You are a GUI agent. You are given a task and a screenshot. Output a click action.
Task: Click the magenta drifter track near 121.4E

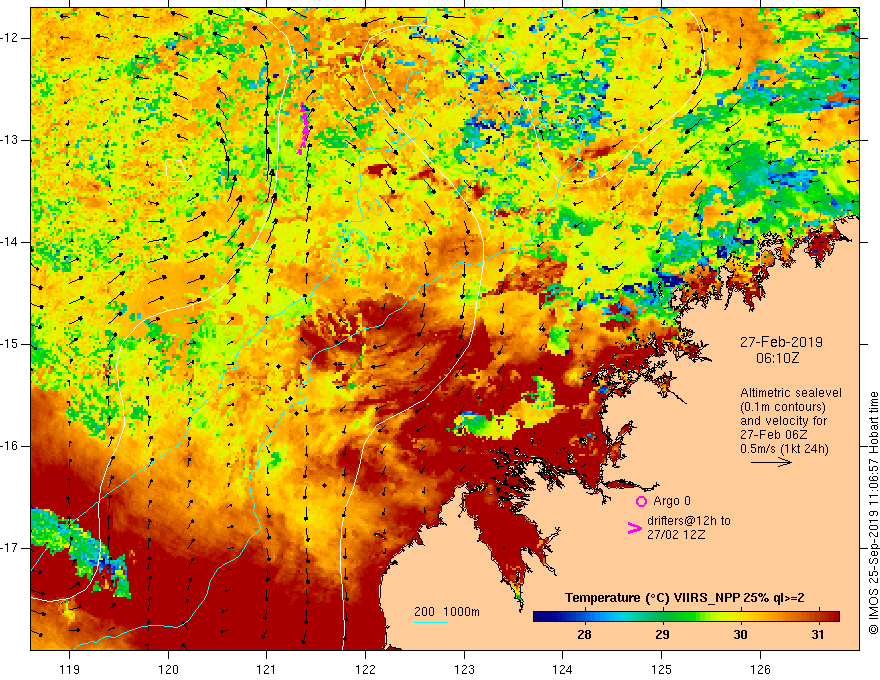[304, 128]
